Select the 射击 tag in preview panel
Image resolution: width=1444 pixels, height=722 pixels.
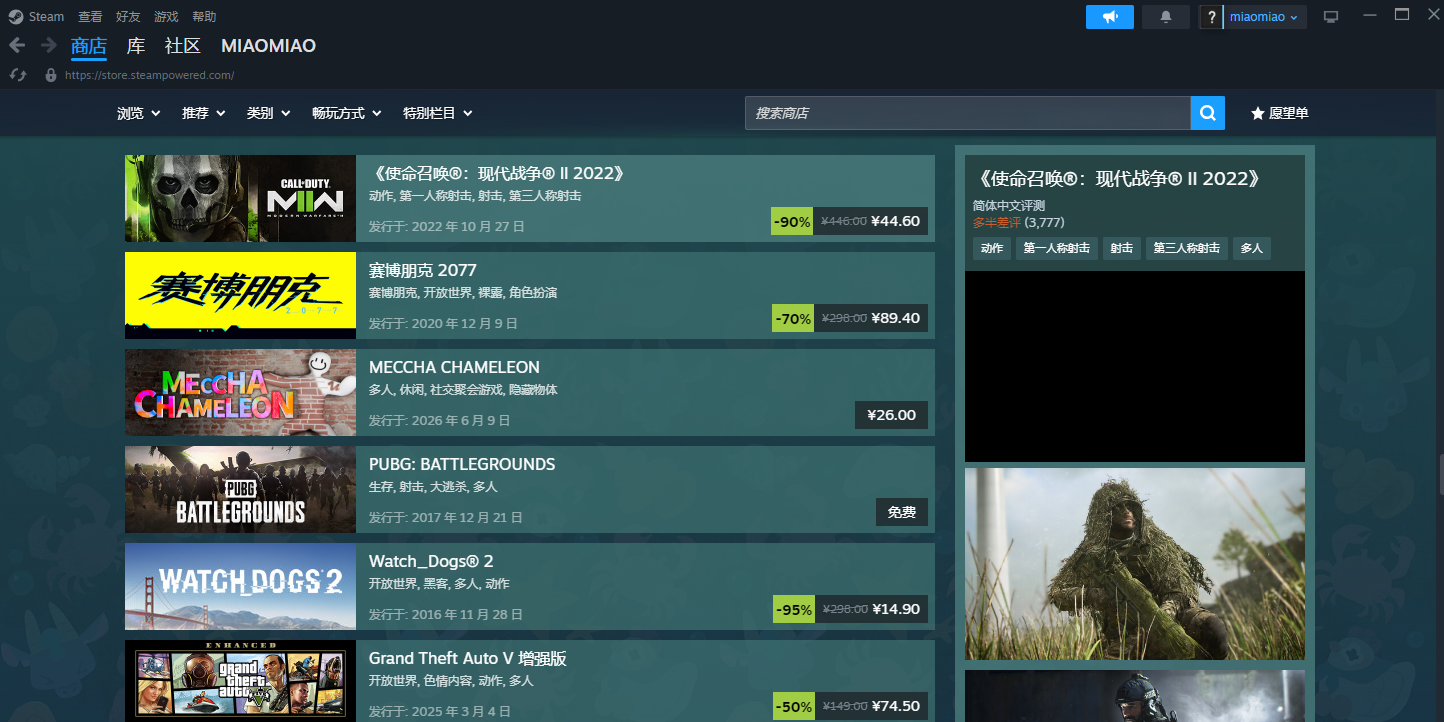1122,248
